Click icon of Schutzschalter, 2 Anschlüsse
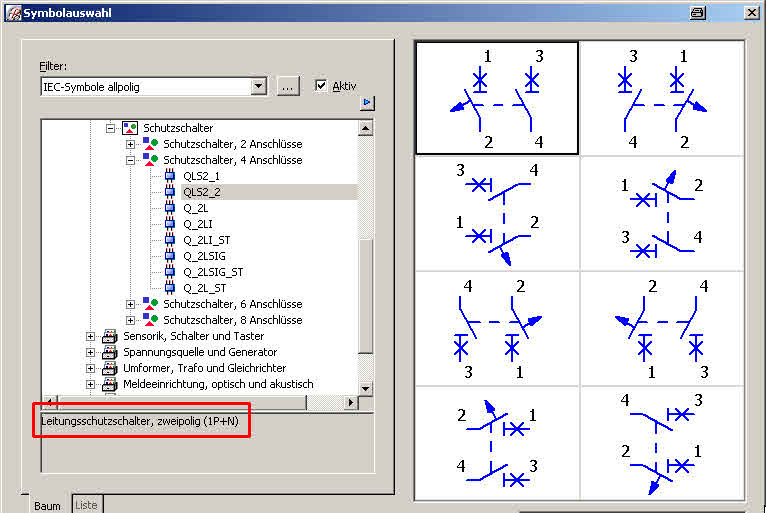The width and height of the screenshot is (766, 513). pos(150,144)
